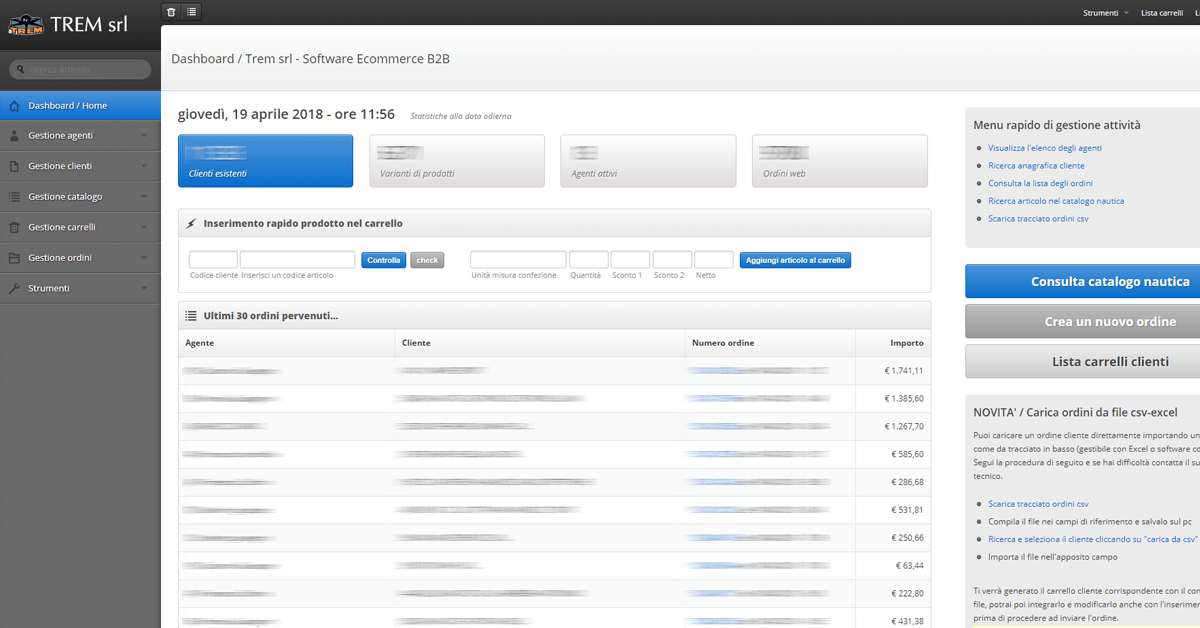This screenshot has height=628, width=1200.
Task: Click the list icon in the top bar
Action: (192, 12)
